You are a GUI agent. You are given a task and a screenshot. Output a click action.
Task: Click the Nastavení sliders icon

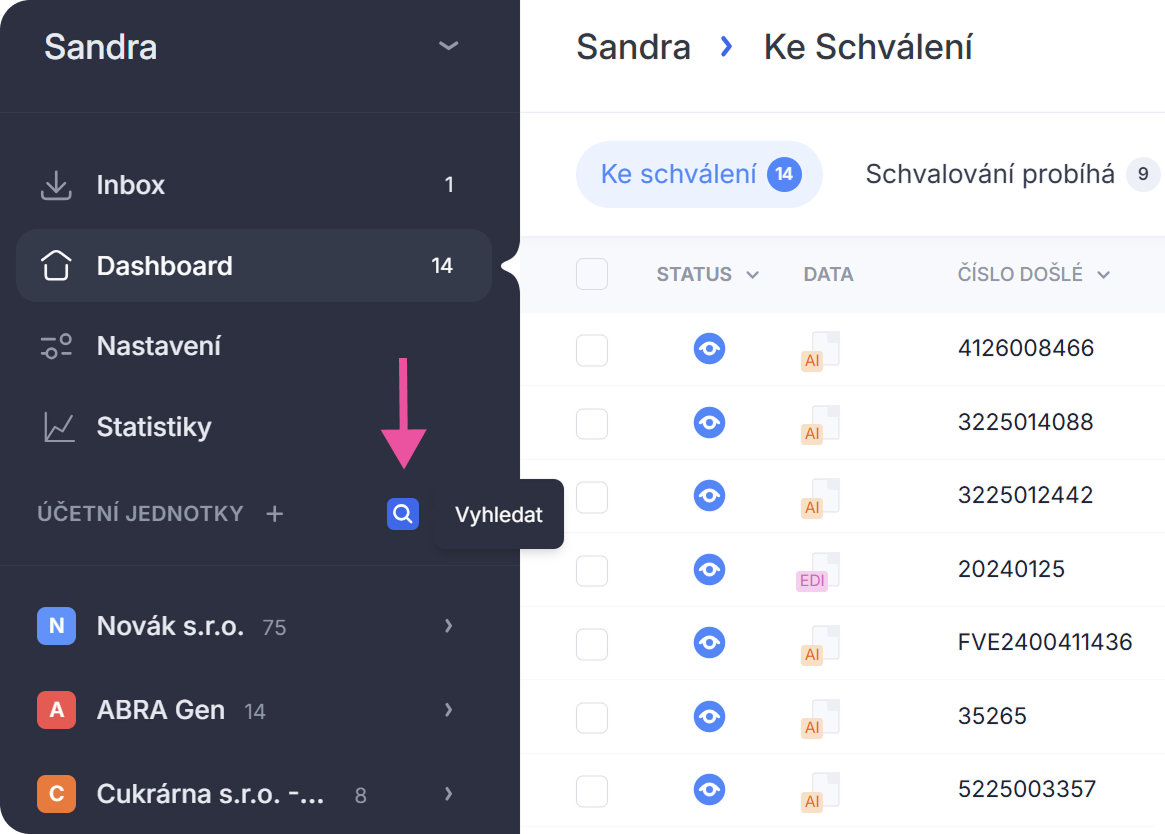point(57,347)
